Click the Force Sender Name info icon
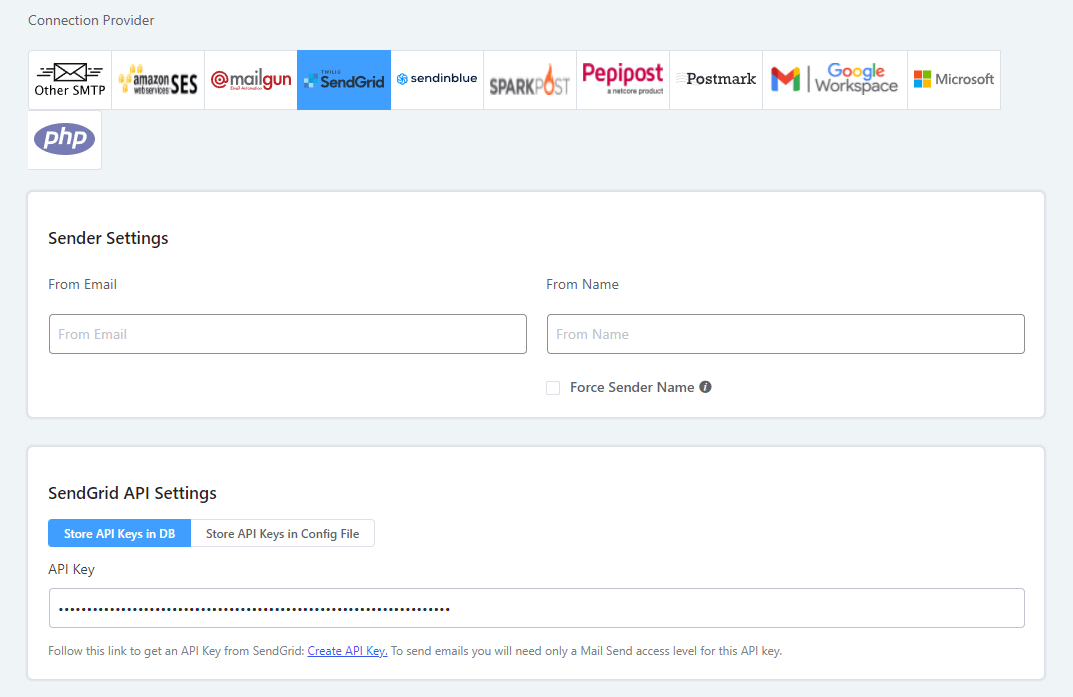The width and height of the screenshot is (1073, 697). tap(706, 387)
